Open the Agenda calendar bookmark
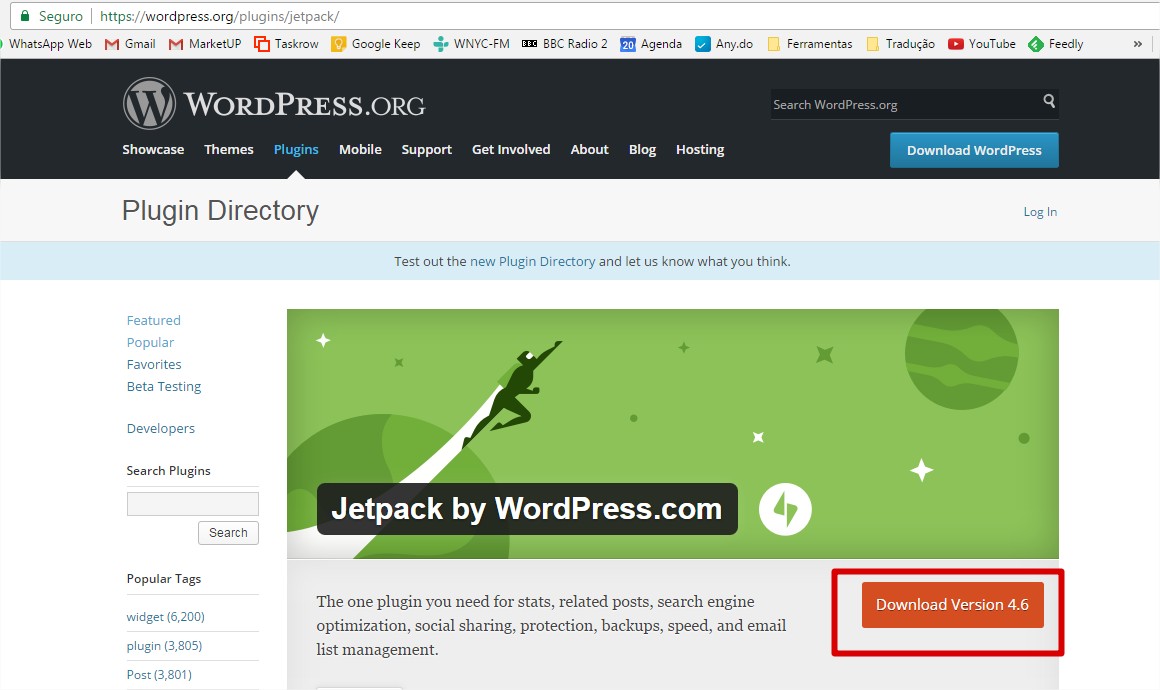 (651, 44)
